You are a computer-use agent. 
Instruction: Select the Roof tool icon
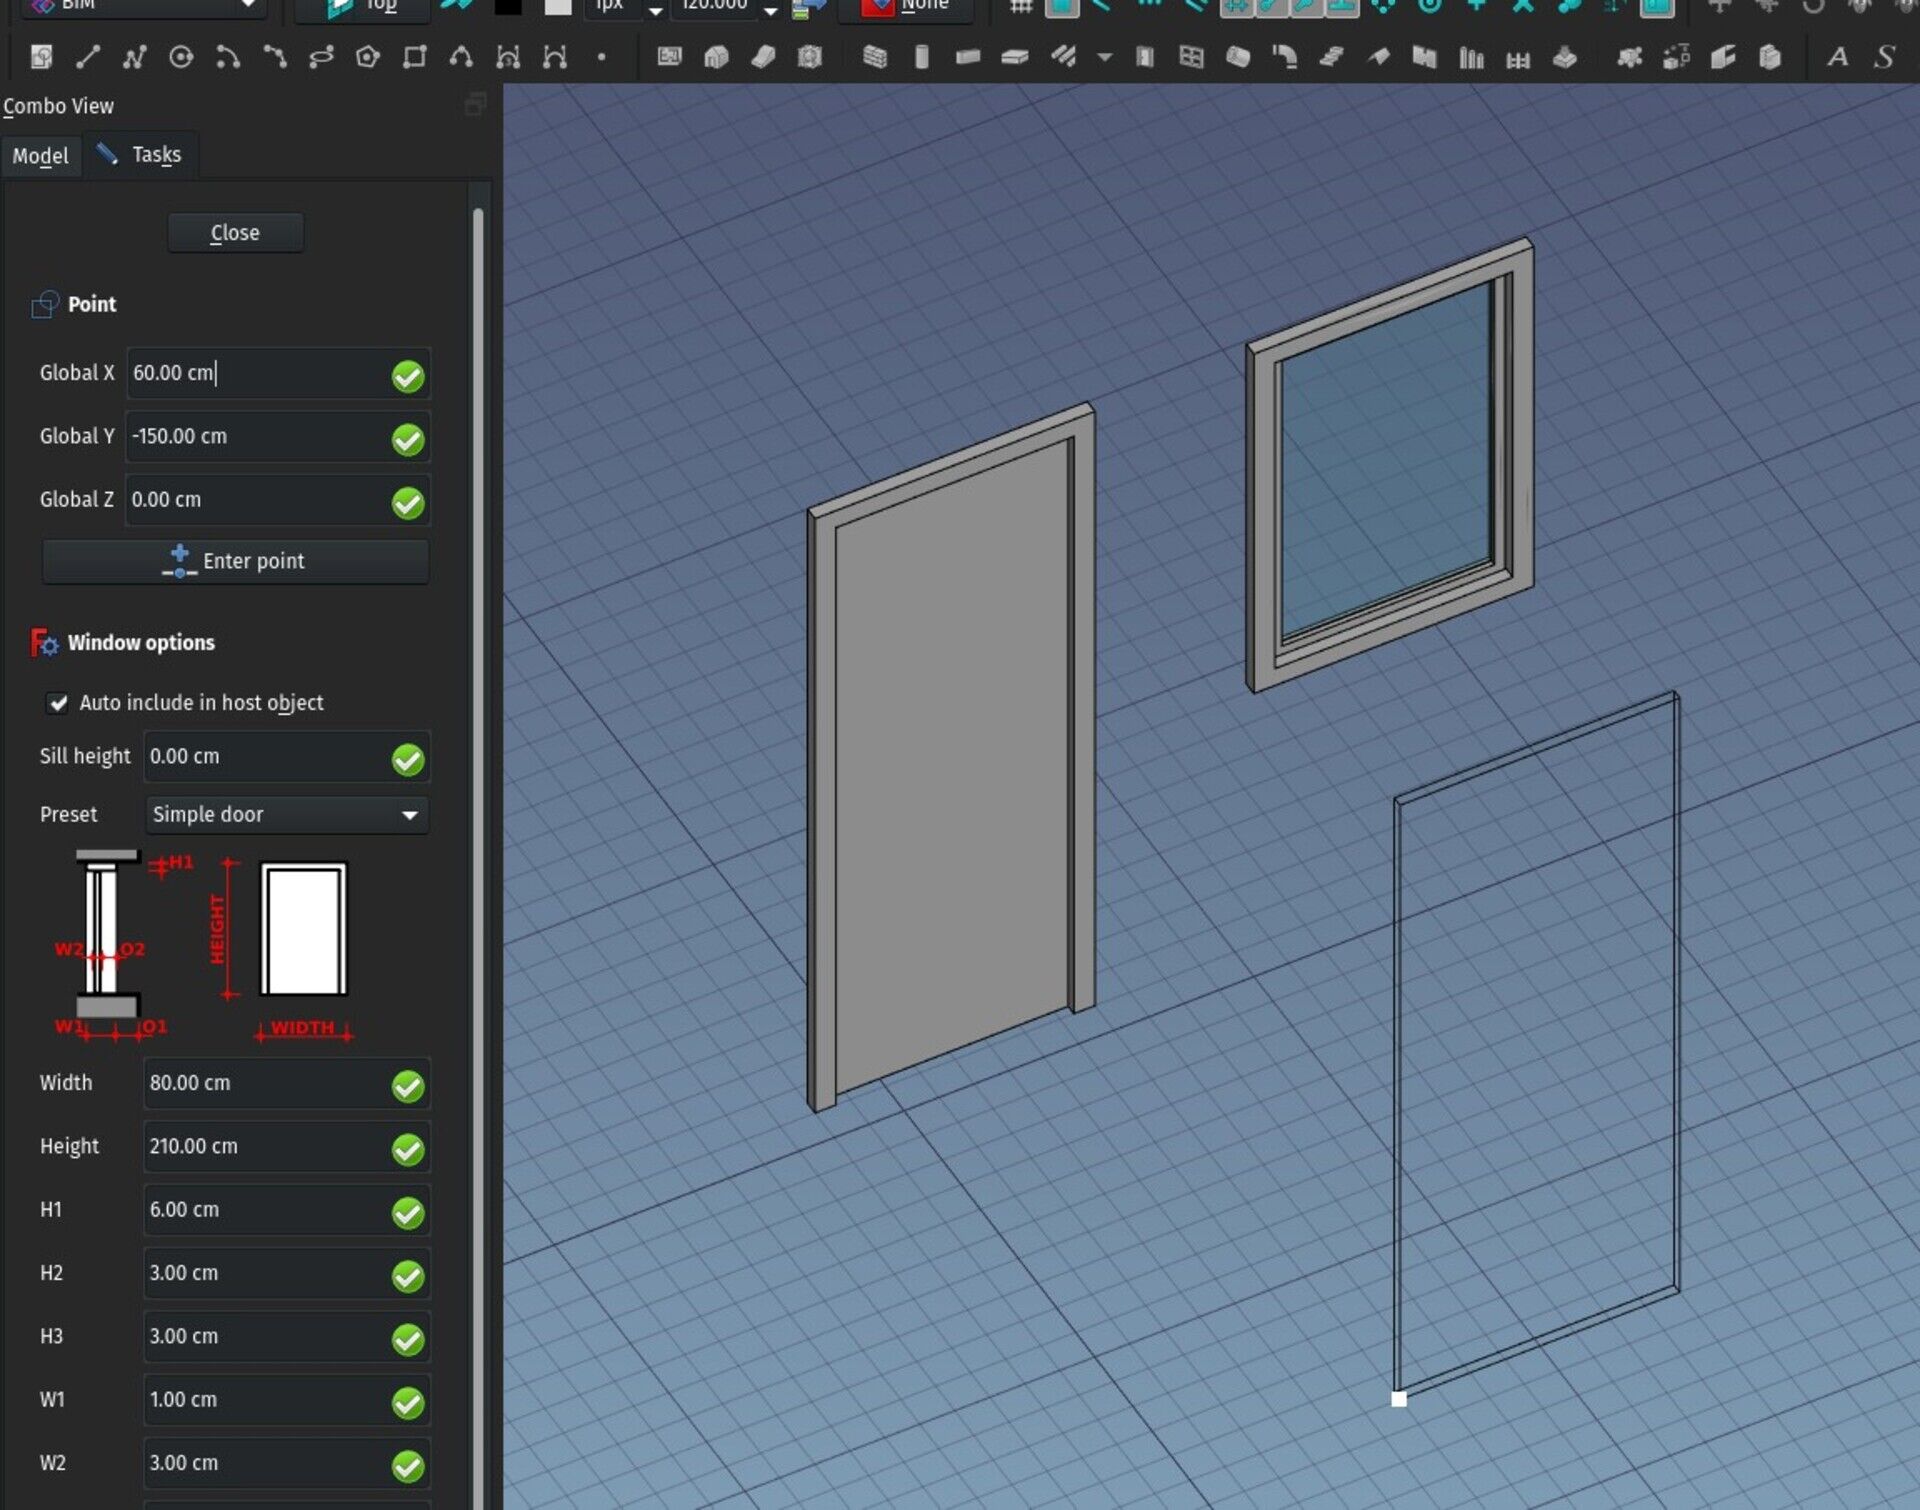point(1378,57)
